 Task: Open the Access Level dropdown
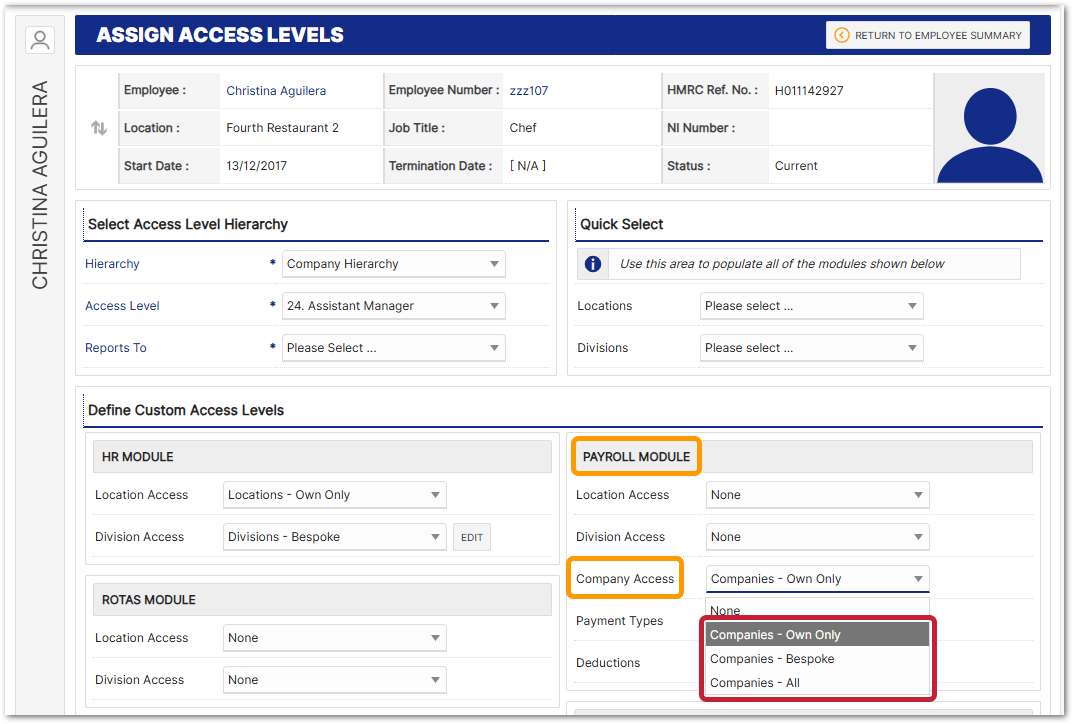click(394, 306)
